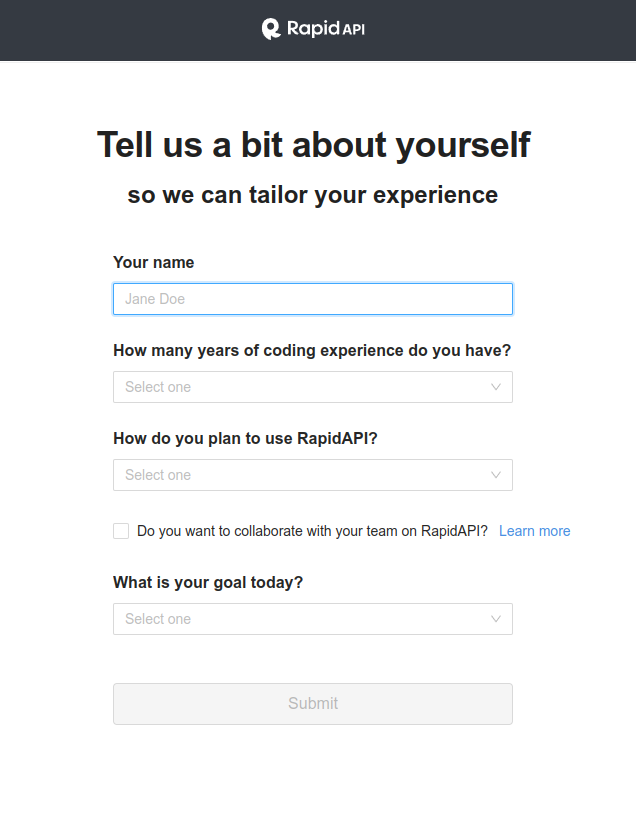
Task: Click the "so we can tailor your experience" subheading
Action: click(x=313, y=194)
